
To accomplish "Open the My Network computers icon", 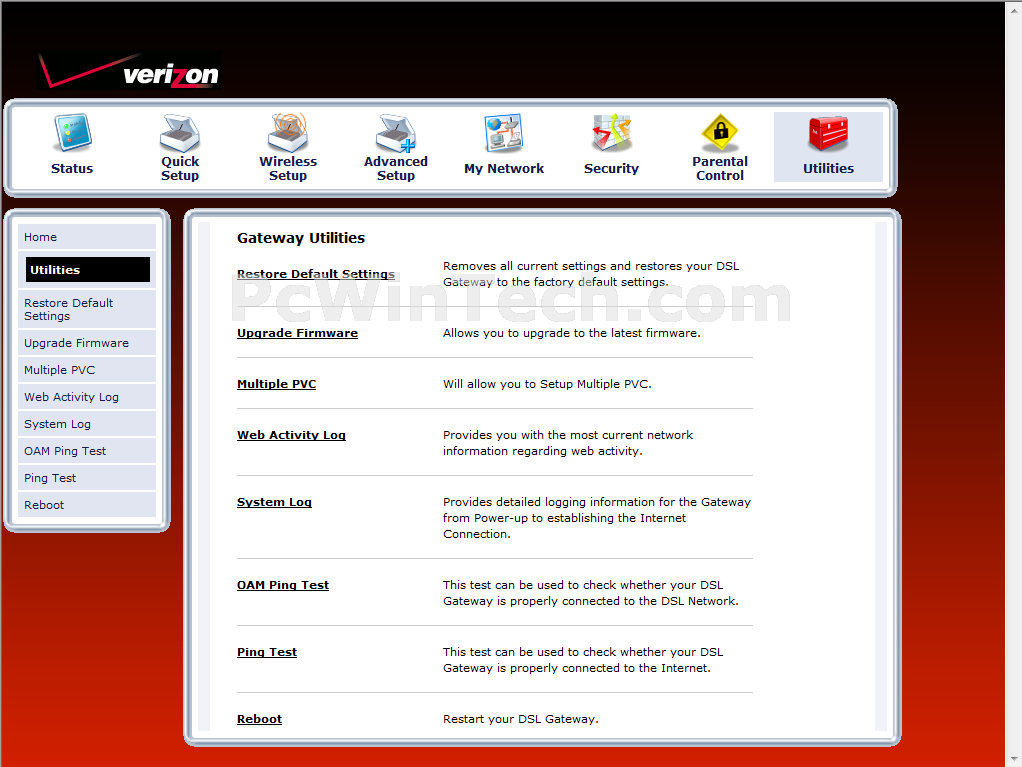I will (x=503, y=134).
